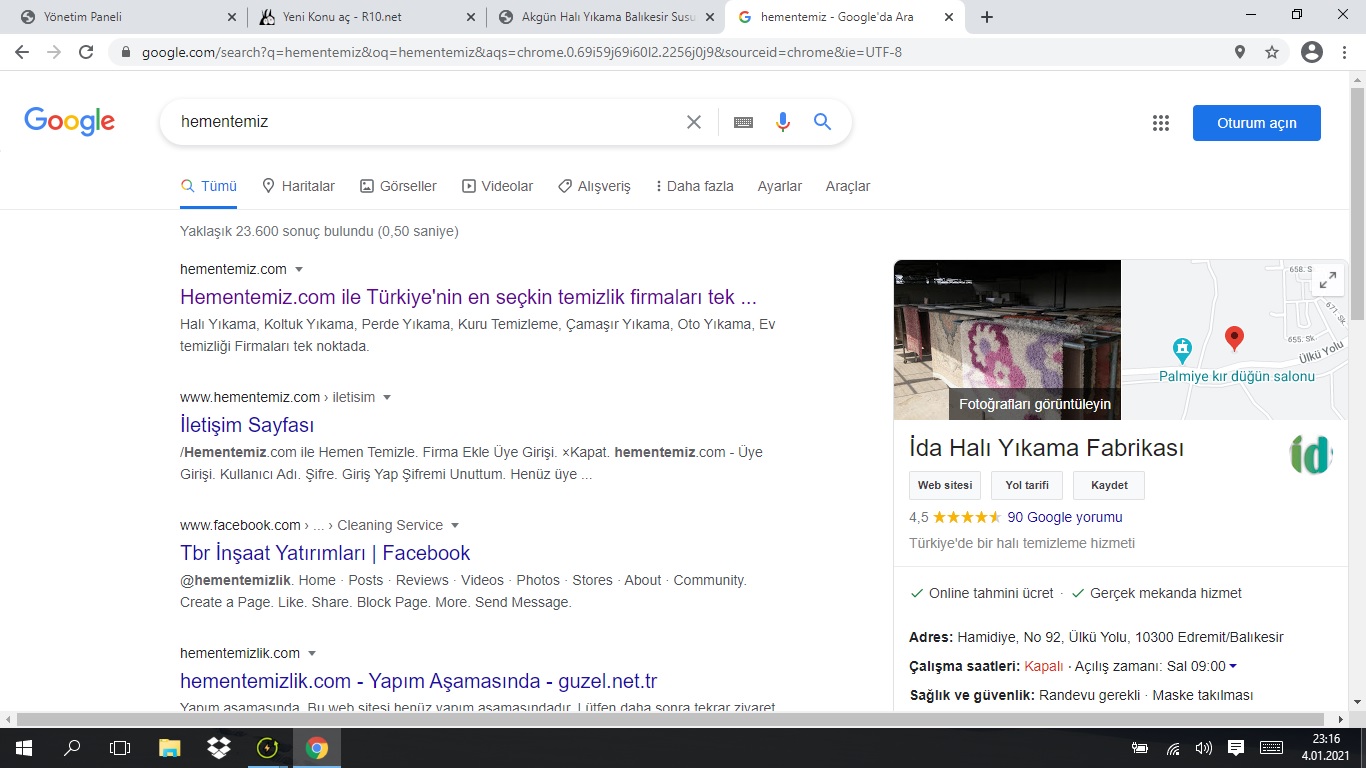
Task: Click the İda company logo
Action: (1311, 456)
